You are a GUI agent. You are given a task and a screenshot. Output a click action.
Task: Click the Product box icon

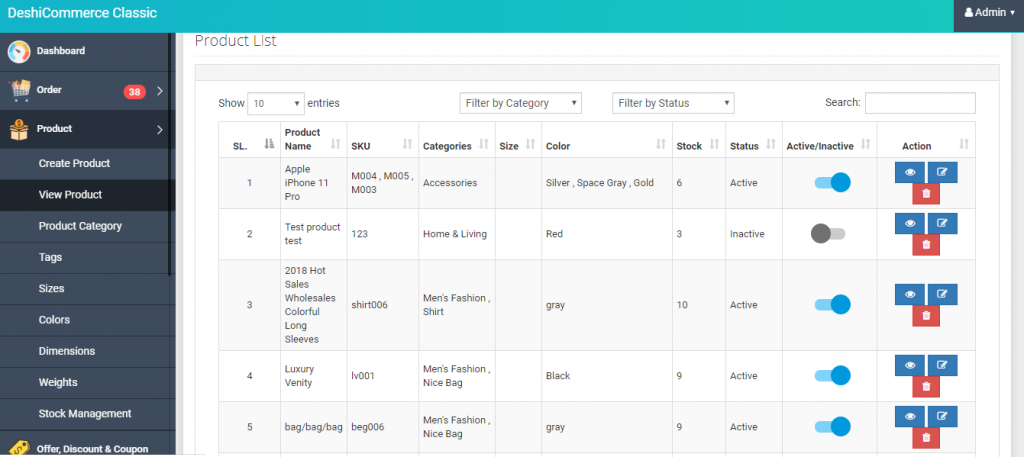pos(19,129)
